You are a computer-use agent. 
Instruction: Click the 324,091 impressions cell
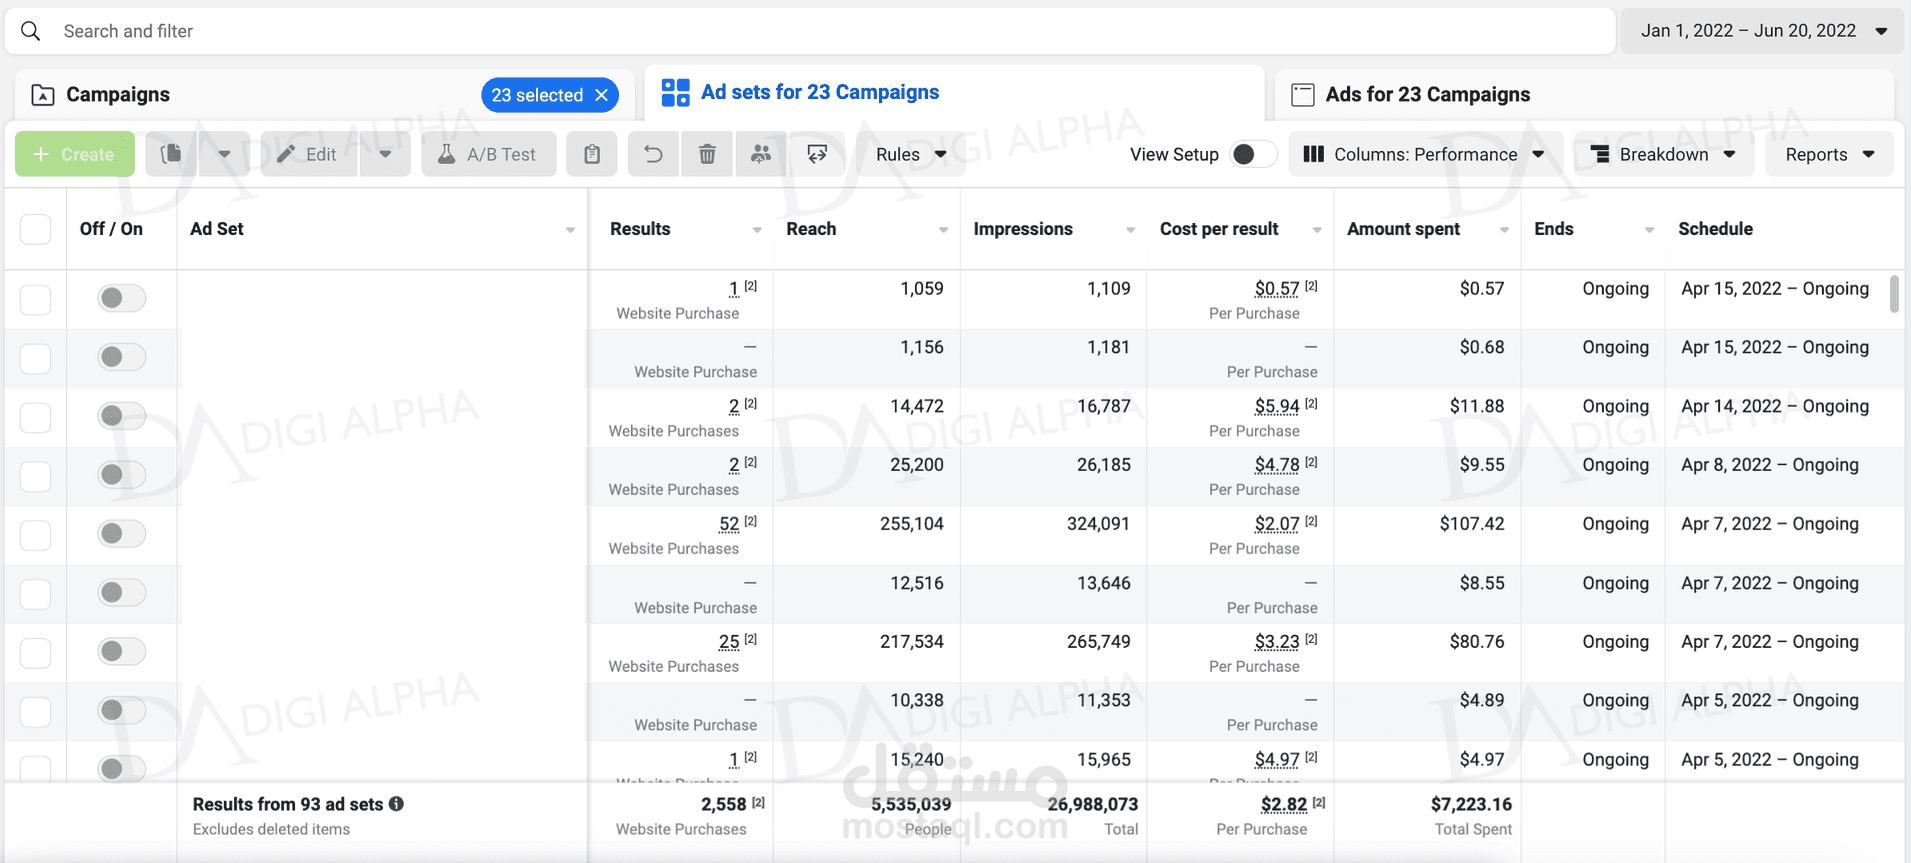[1098, 524]
